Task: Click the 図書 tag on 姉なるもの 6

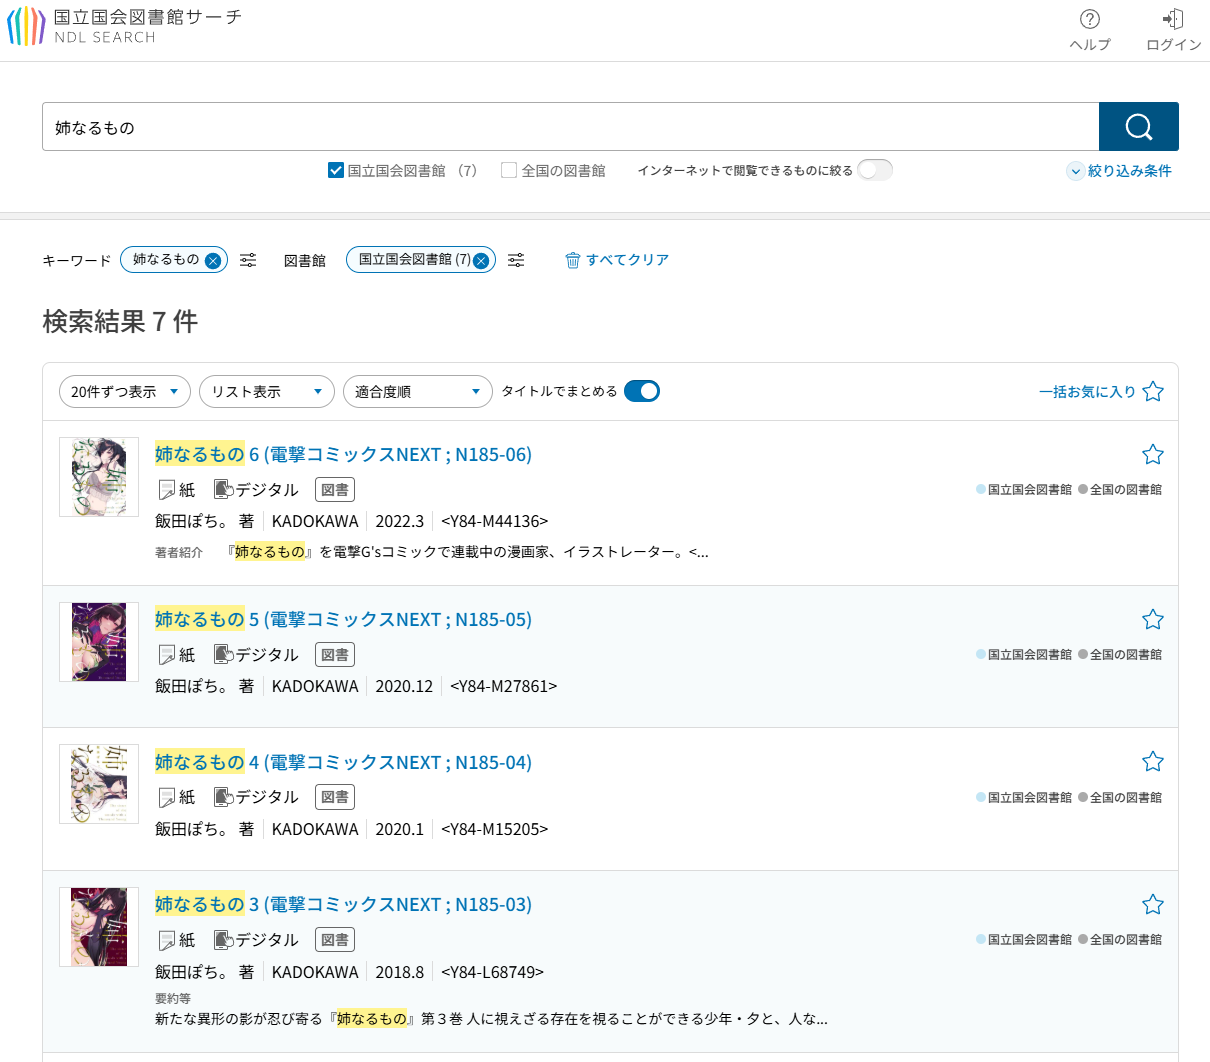Action: (335, 490)
